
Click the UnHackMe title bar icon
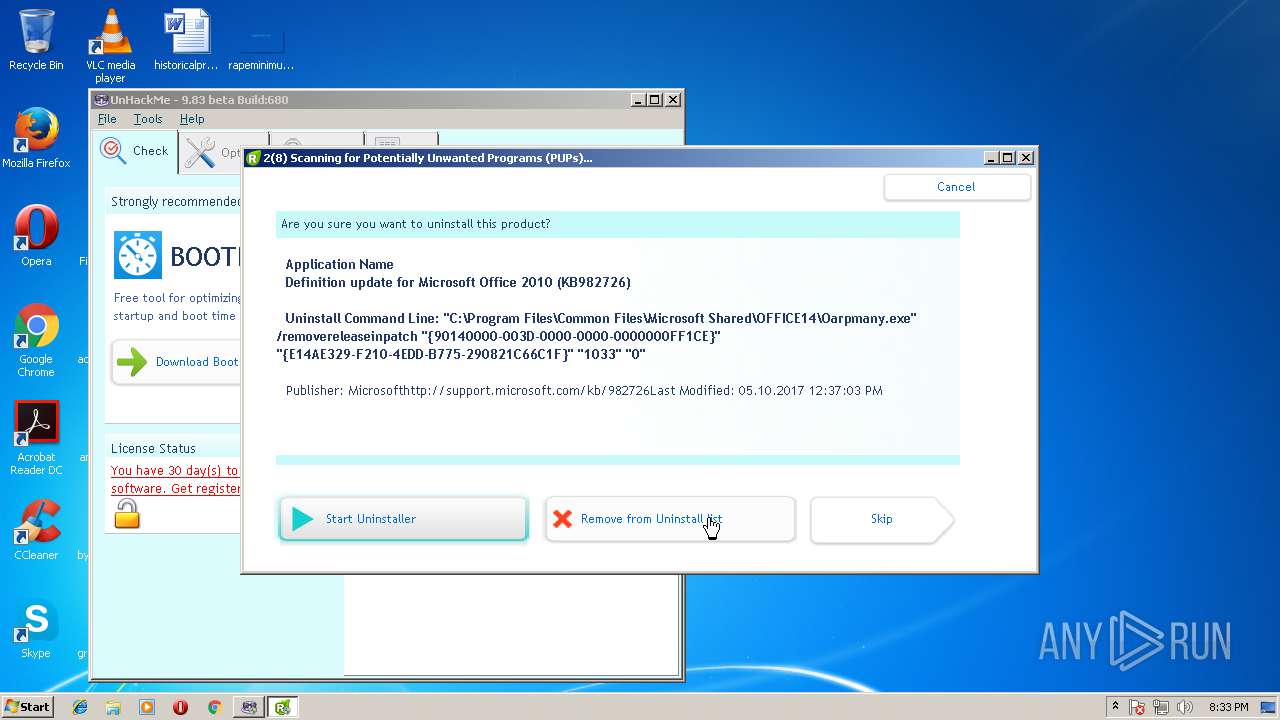point(101,100)
